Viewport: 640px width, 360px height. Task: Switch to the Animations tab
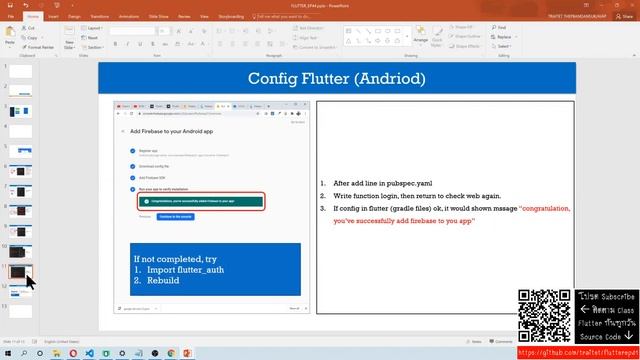tap(129, 16)
